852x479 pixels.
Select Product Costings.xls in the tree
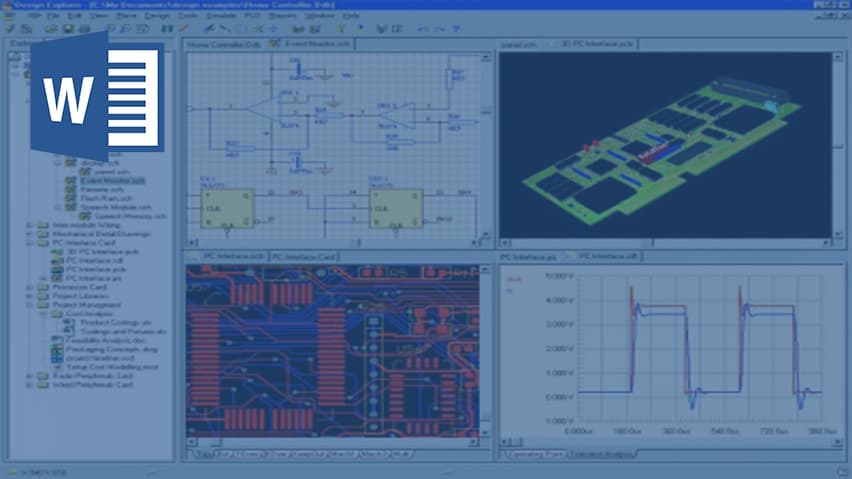116,323
